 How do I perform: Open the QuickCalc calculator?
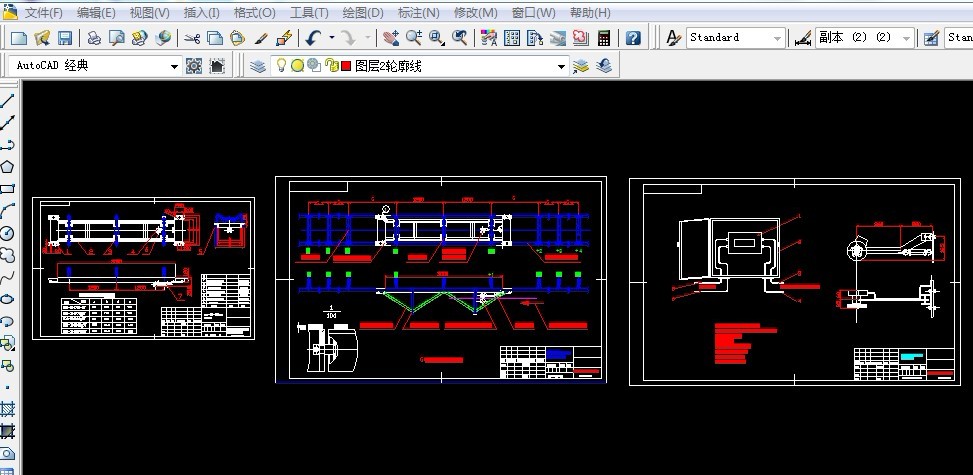(x=604, y=38)
